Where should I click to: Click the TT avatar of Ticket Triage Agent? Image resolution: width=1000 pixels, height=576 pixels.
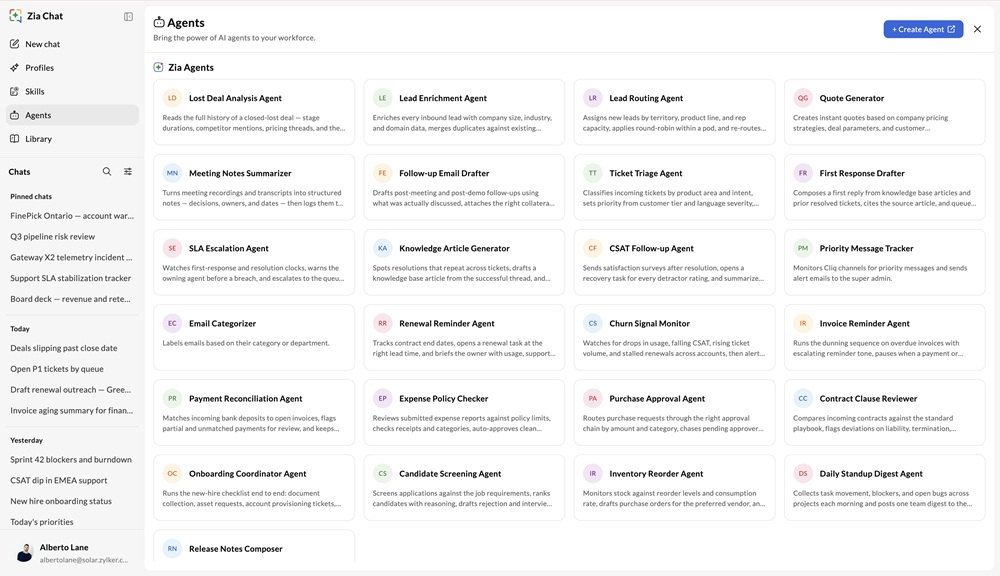click(592, 173)
